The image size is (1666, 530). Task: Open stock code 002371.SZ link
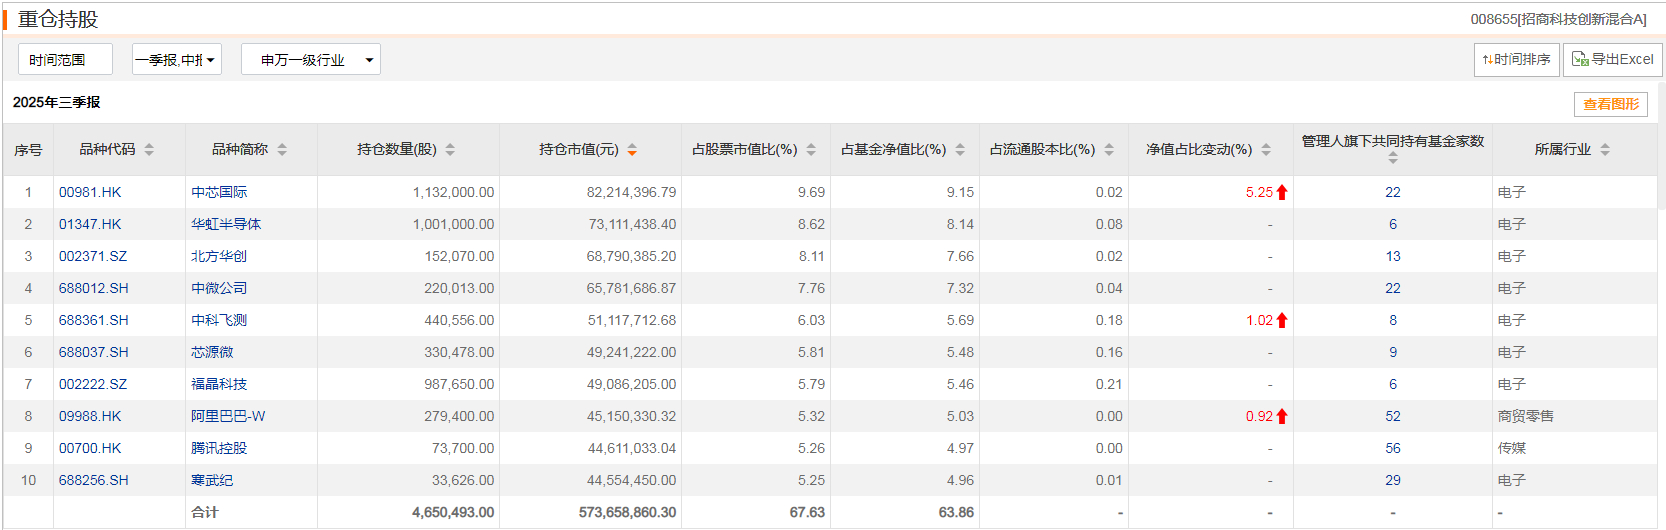(93, 257)
